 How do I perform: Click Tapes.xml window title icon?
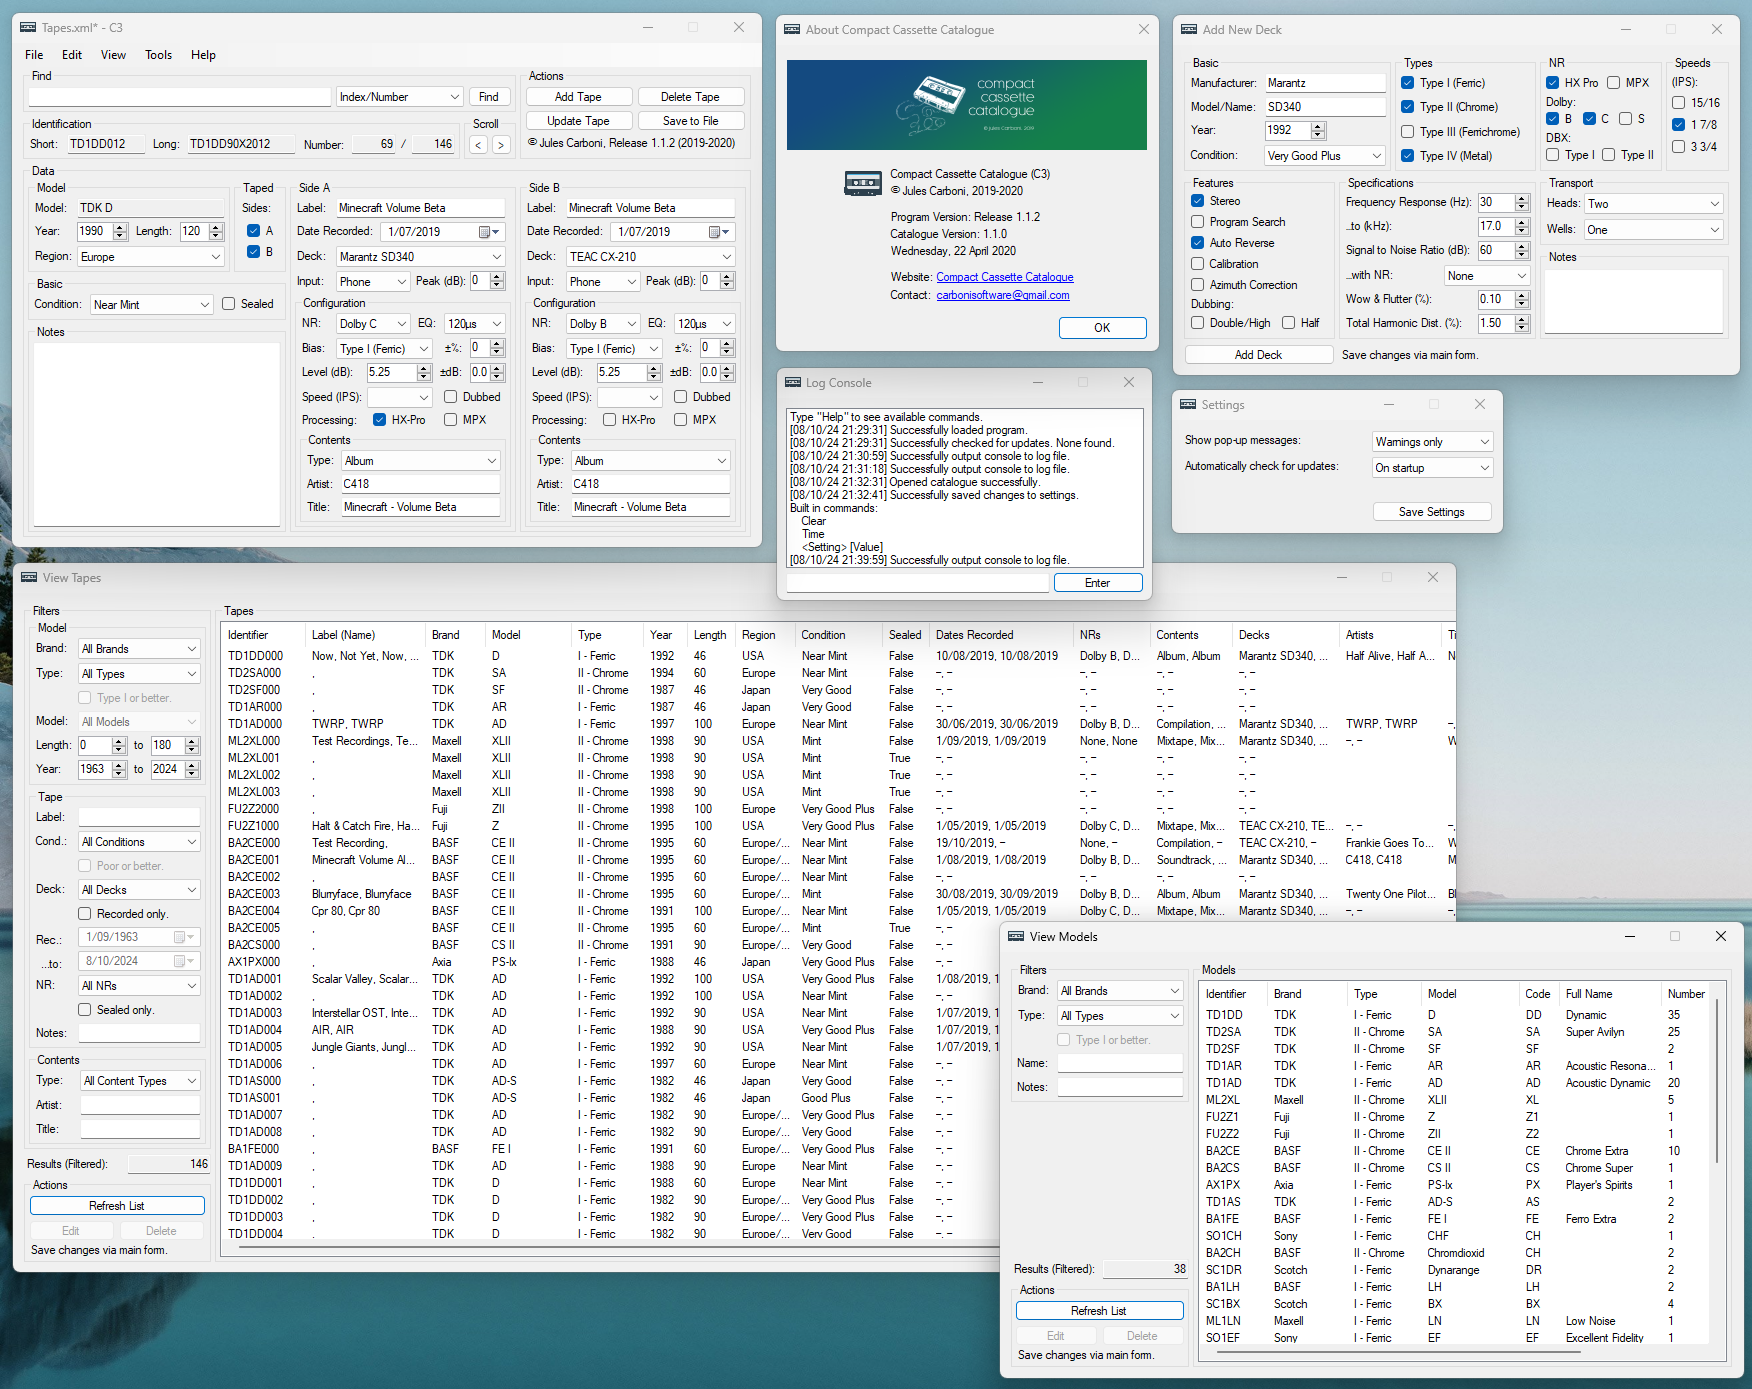pyautogui.click(x=28, y=27)
